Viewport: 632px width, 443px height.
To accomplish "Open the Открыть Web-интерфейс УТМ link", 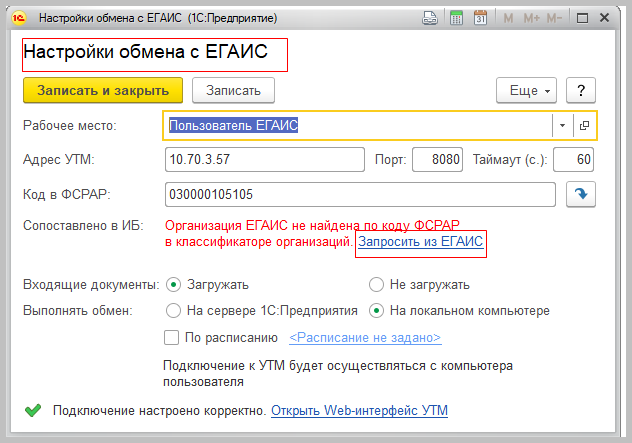I will [x=360, y=411].
